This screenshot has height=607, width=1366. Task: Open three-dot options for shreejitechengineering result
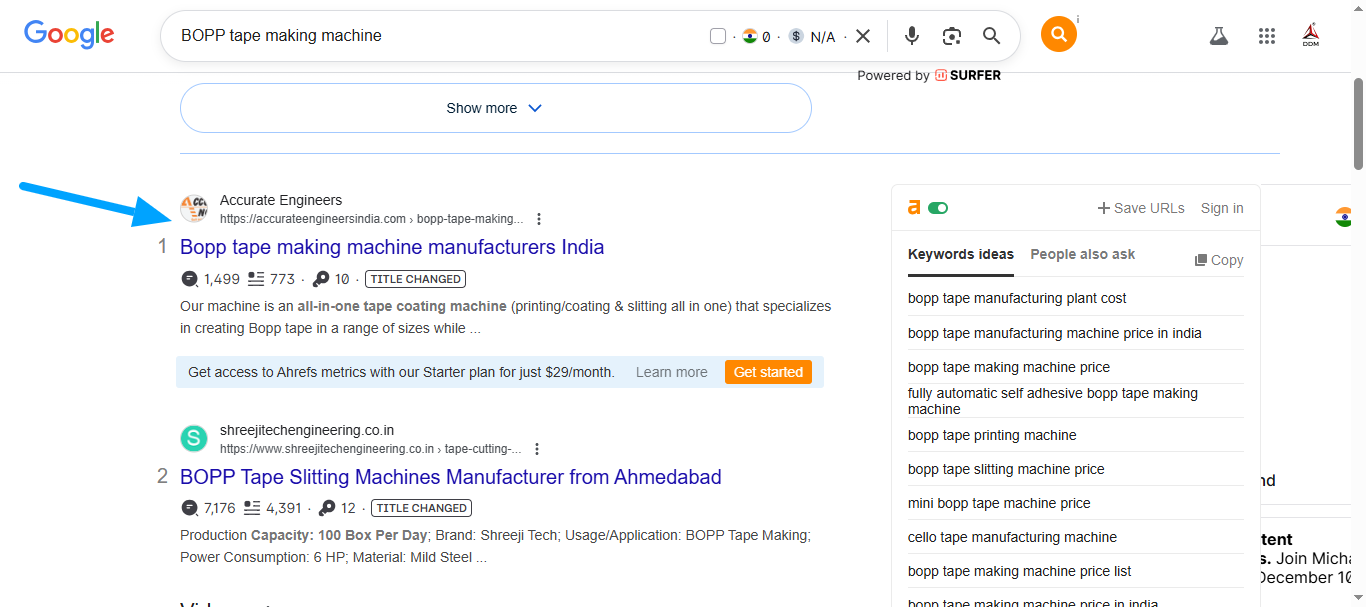coord(537,449)
